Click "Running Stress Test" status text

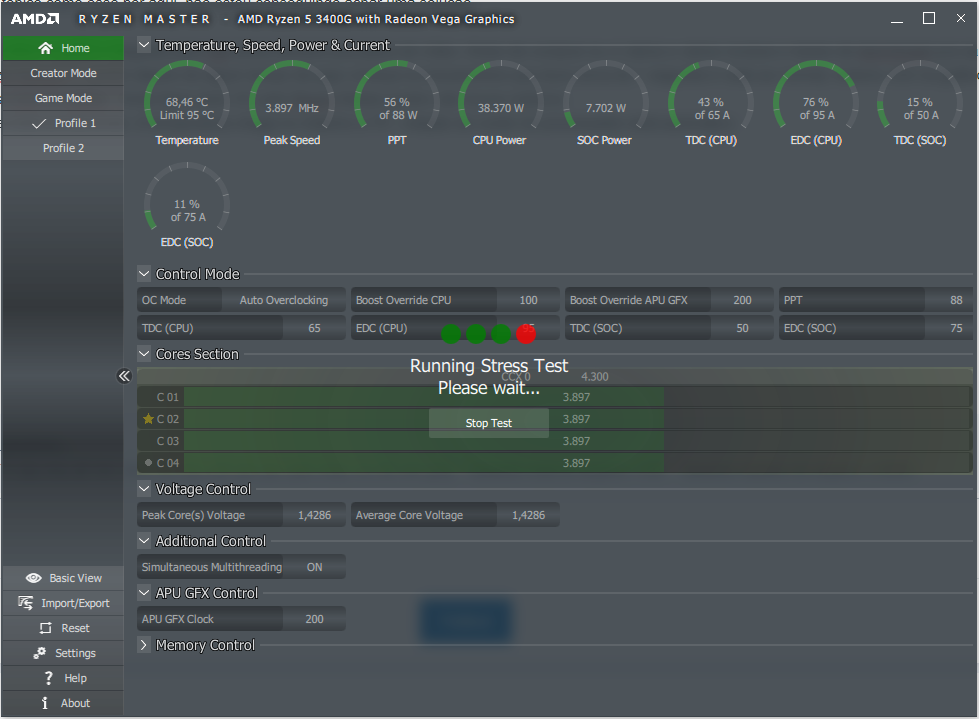point(489,366)
